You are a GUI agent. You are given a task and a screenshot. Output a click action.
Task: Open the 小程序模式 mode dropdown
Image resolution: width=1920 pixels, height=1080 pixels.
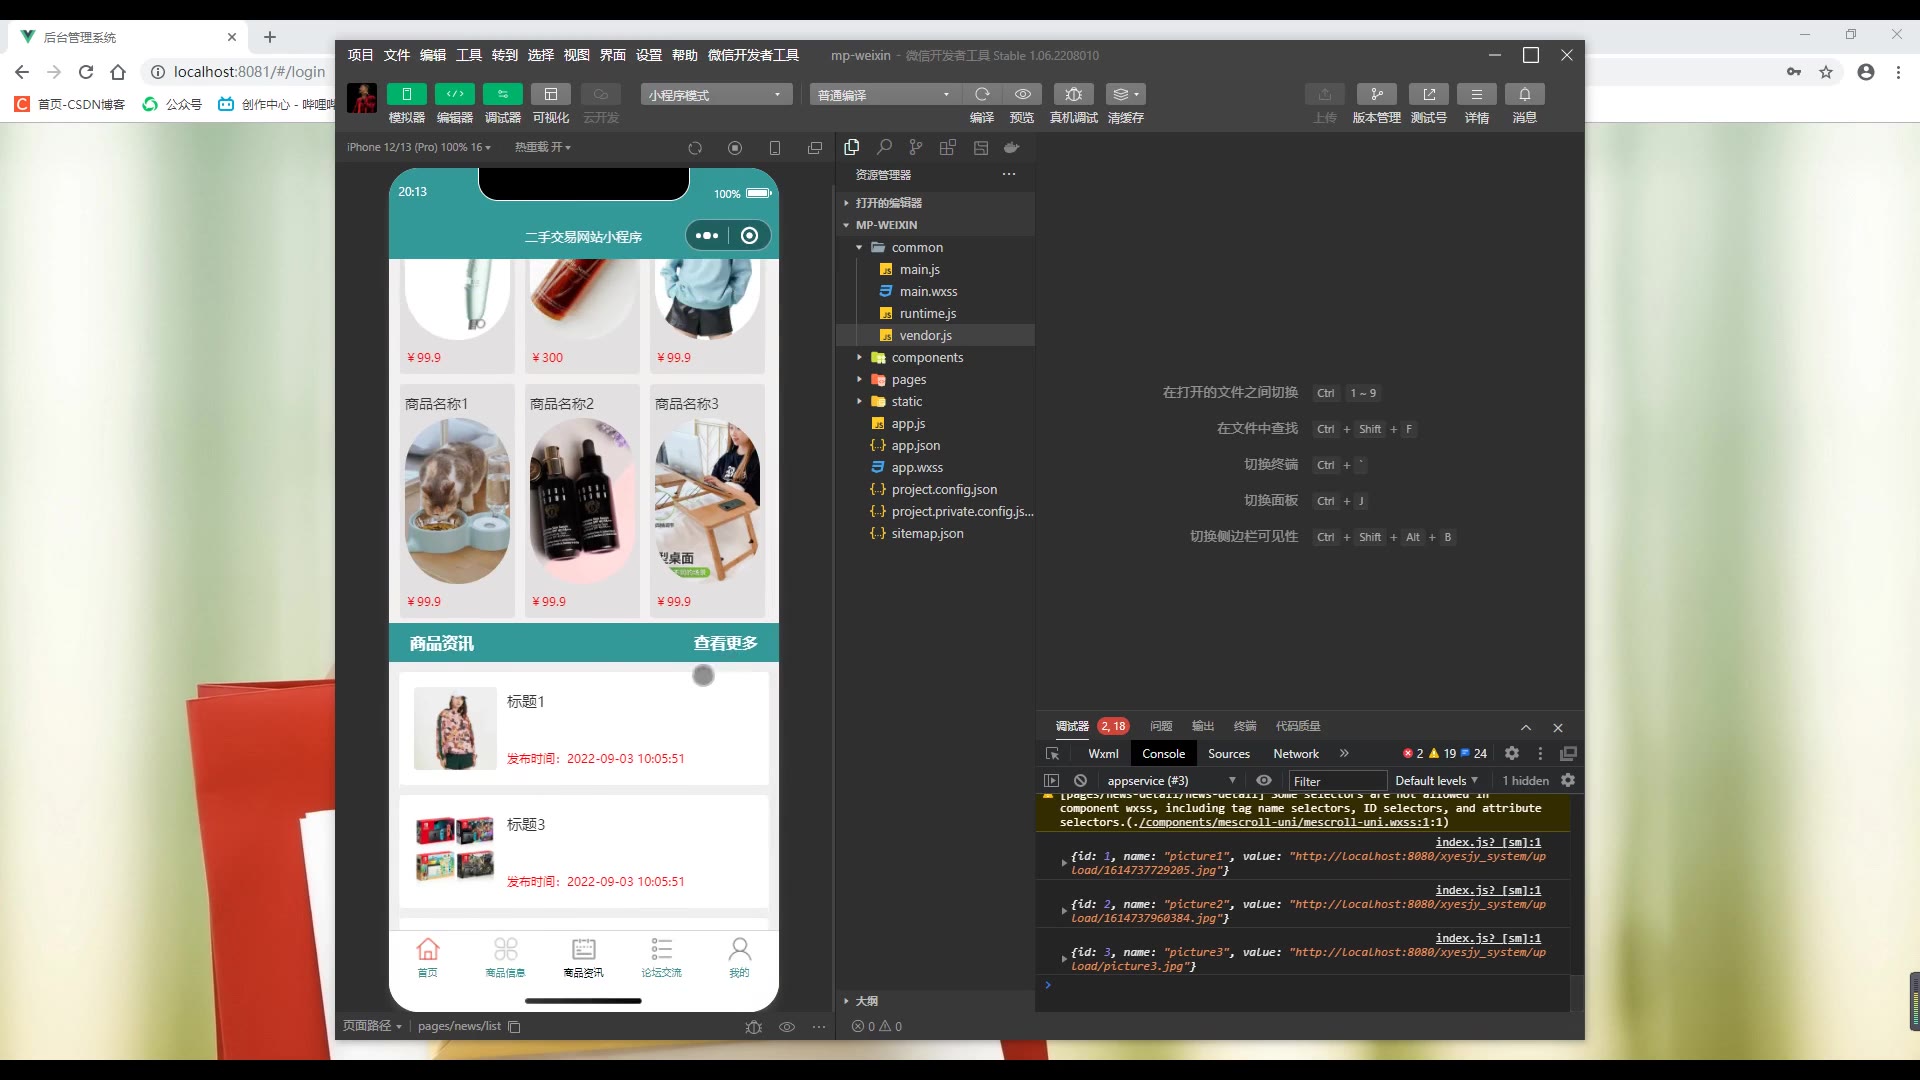(716, 95)
